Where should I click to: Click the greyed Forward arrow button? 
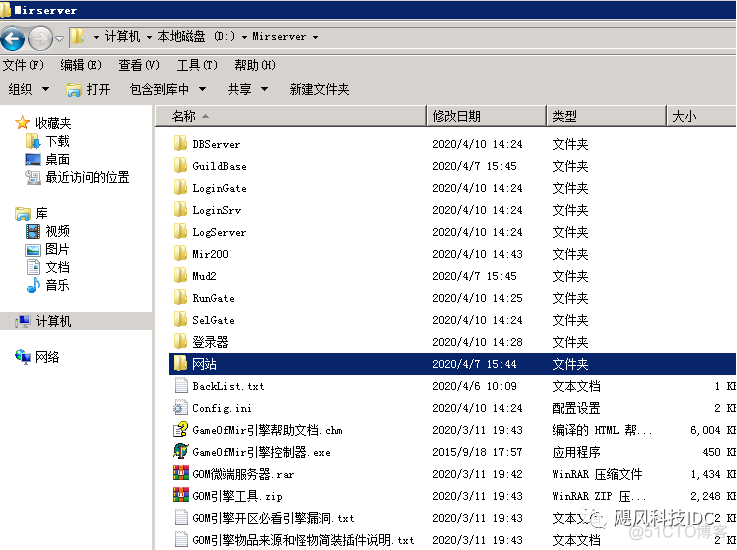pos(40,38)
